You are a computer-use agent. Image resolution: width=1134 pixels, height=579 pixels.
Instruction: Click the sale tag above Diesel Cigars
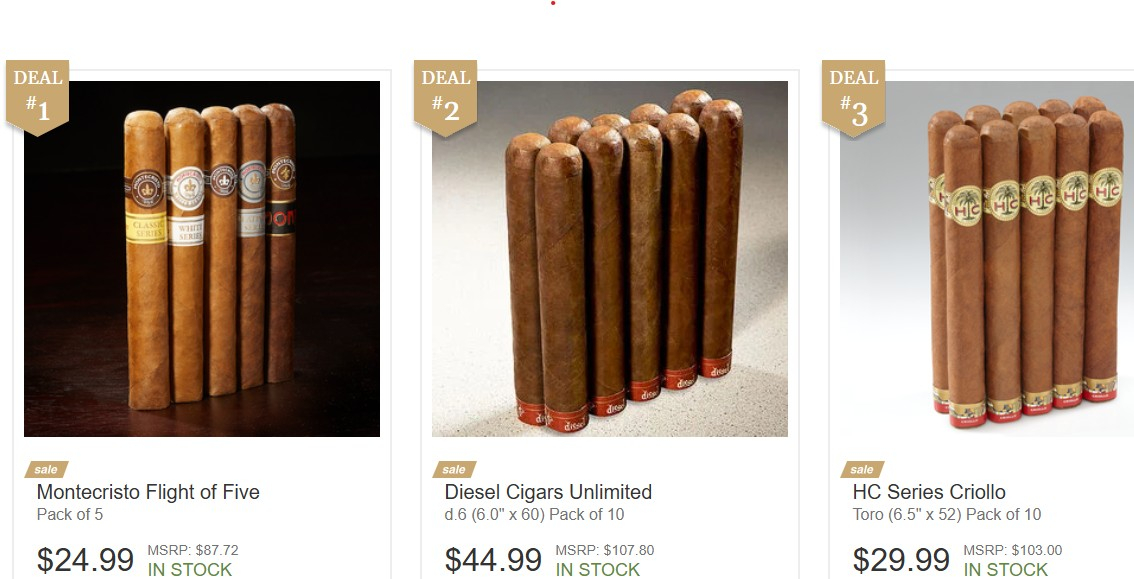click(x=454, y=470)
